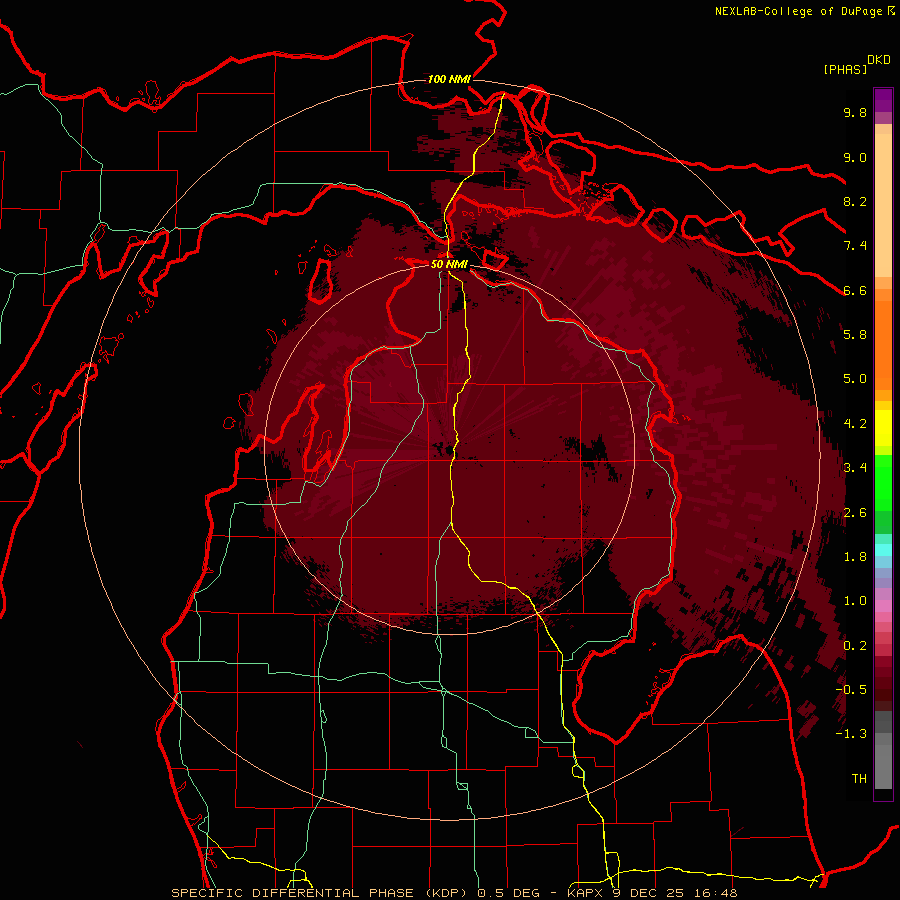Click the 100 NMI range ring label
The image size is (900, 900).
coord(449,79)
